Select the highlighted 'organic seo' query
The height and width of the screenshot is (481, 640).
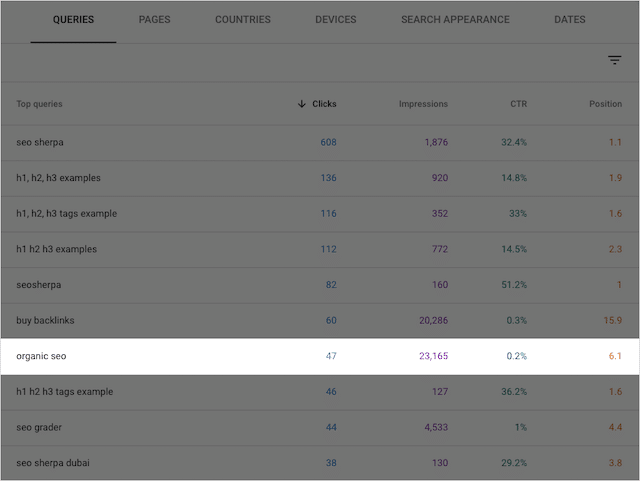point(320,356)
